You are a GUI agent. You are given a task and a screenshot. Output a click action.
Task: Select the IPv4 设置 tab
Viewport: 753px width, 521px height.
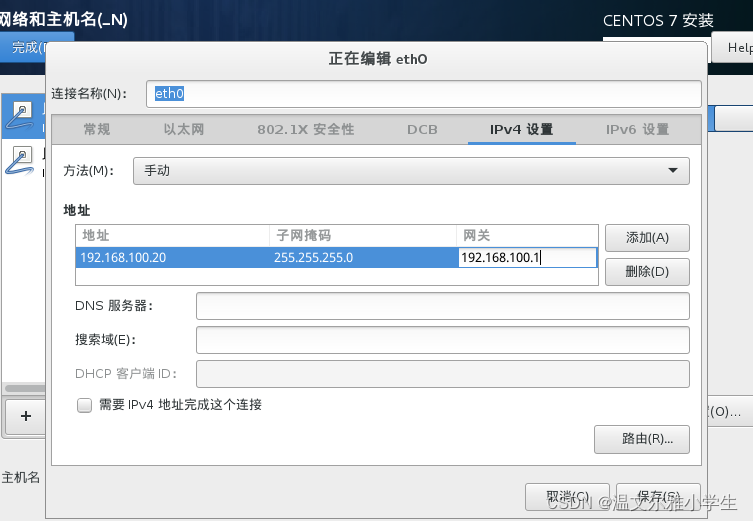[522, 129]
